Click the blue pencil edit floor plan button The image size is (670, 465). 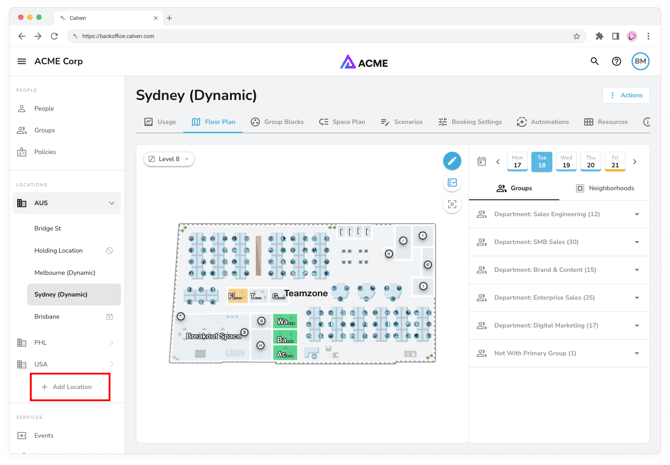[452, 161]
